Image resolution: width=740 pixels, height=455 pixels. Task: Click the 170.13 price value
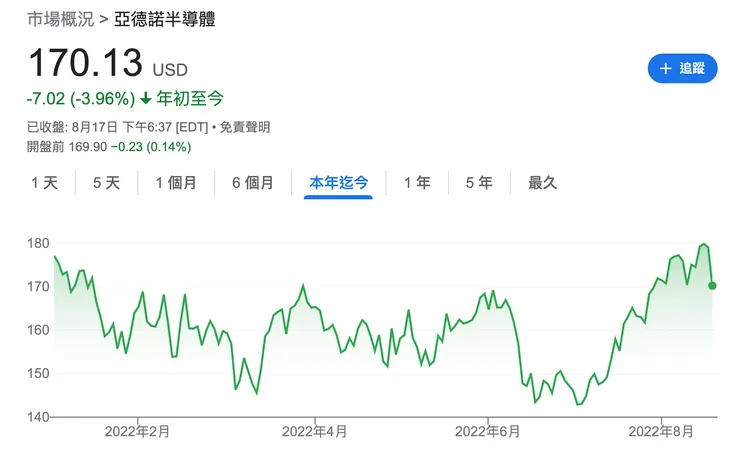click(85, 62)
